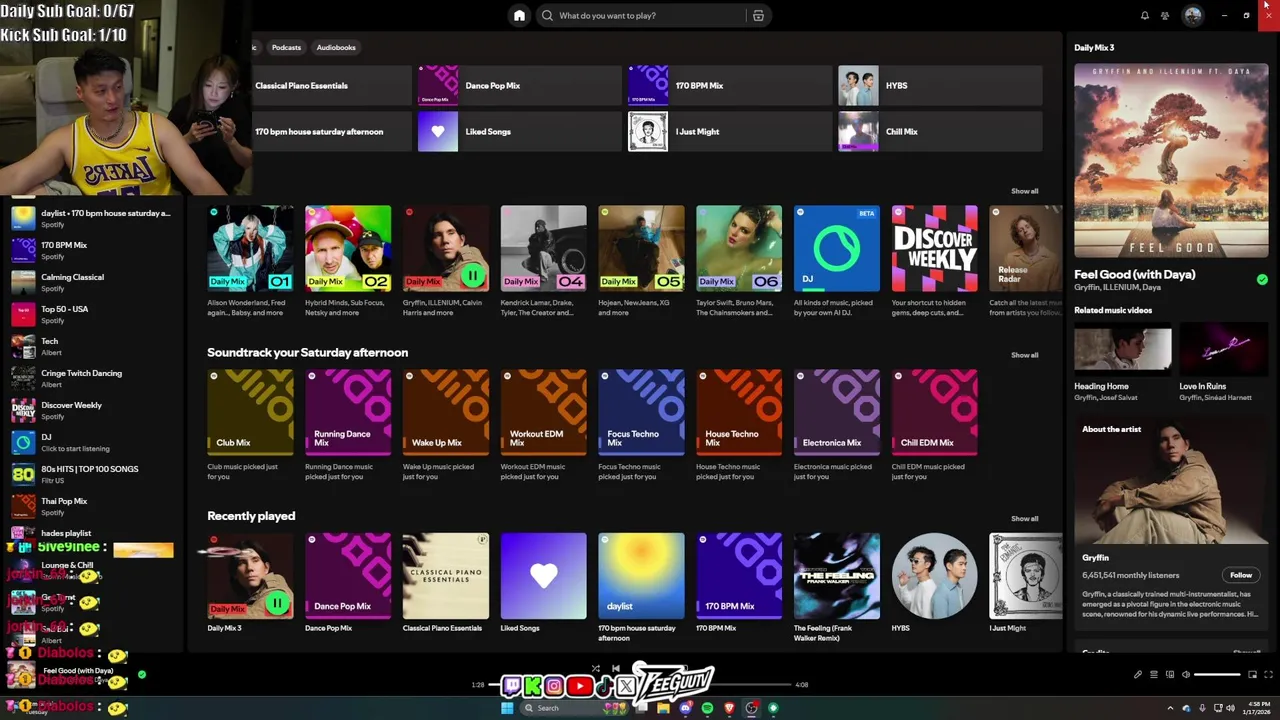Open the Browse icon in search bar
Viewport: 1280px width, 720px height.
click(758, 15)
